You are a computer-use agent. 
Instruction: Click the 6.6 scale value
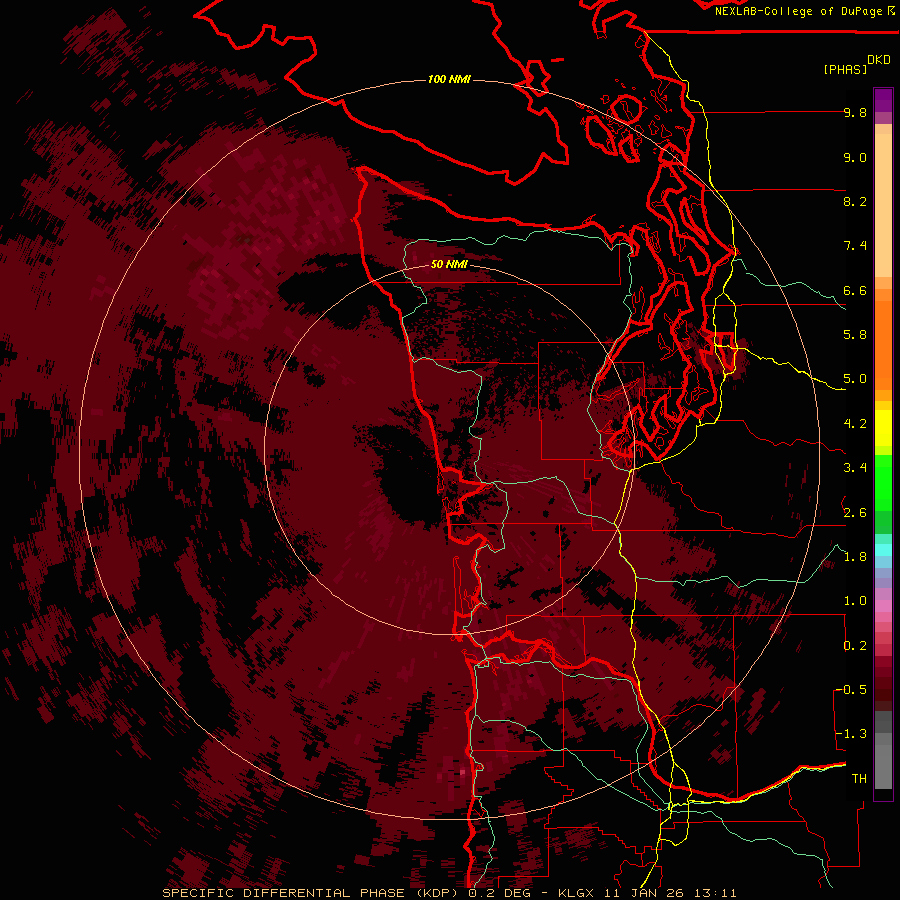coord(855,290)
